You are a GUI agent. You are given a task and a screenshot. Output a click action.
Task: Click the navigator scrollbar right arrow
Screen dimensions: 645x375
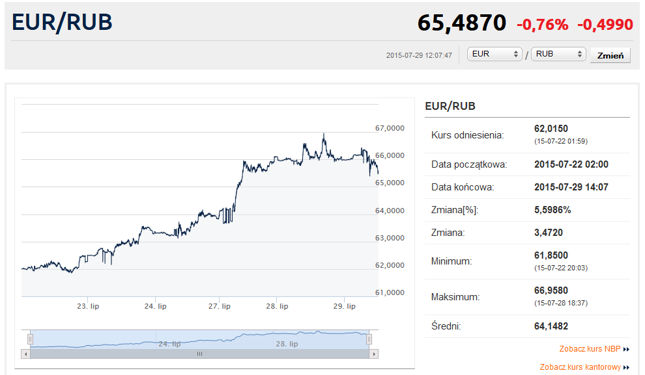point(374,354)
